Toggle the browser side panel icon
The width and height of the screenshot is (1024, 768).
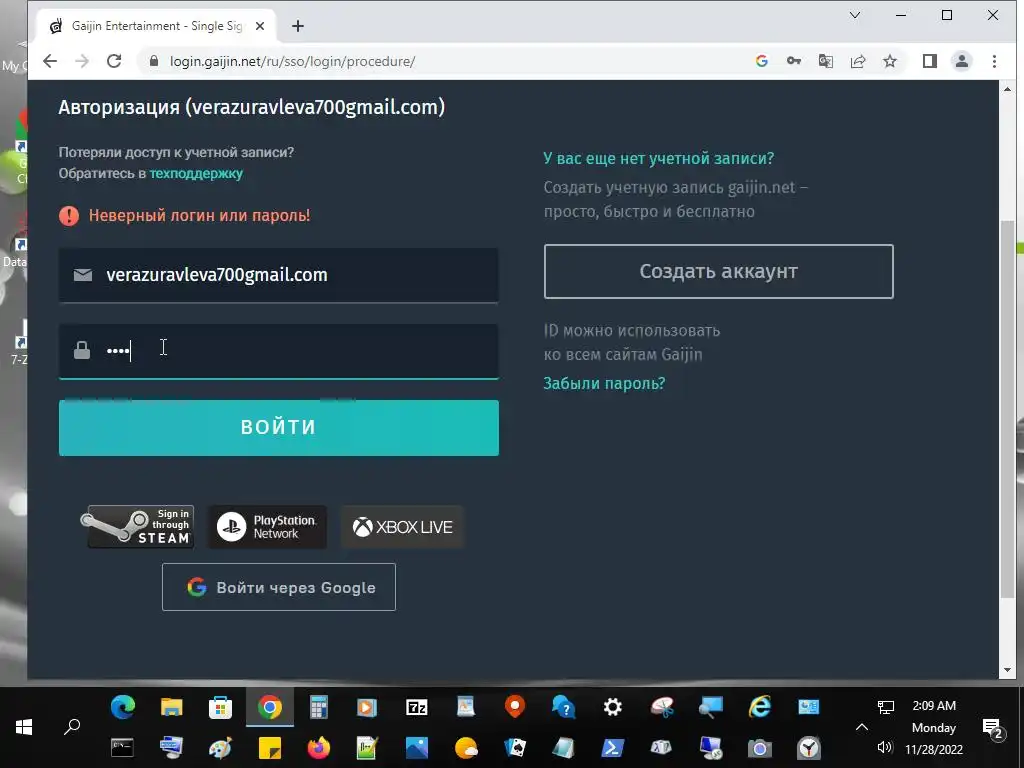coord(929,61)
